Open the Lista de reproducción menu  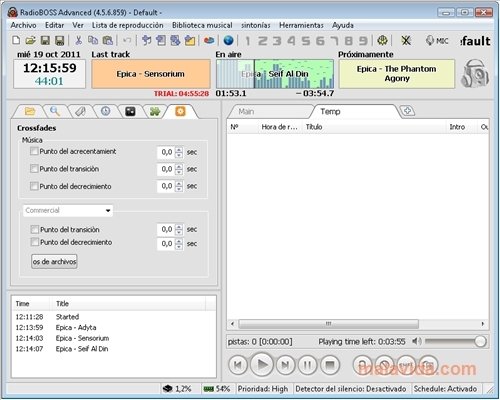tap(127, 25)
